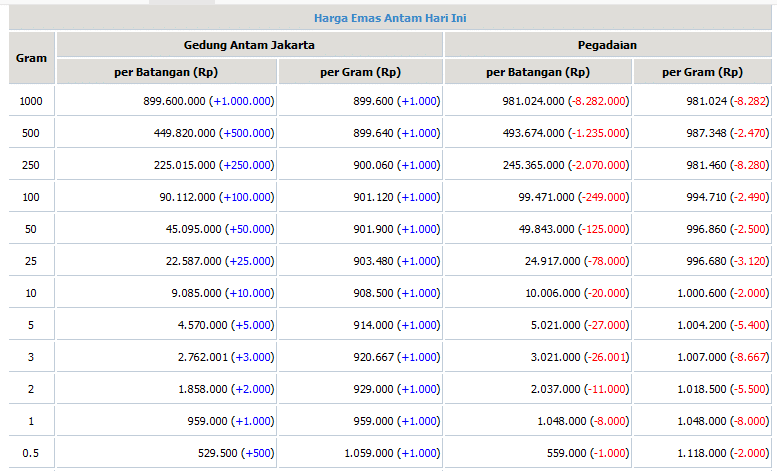Click the 899.600.000 Antam per Batangan price
This screenshot has width=777, height=471.
[x=174, y=101]
